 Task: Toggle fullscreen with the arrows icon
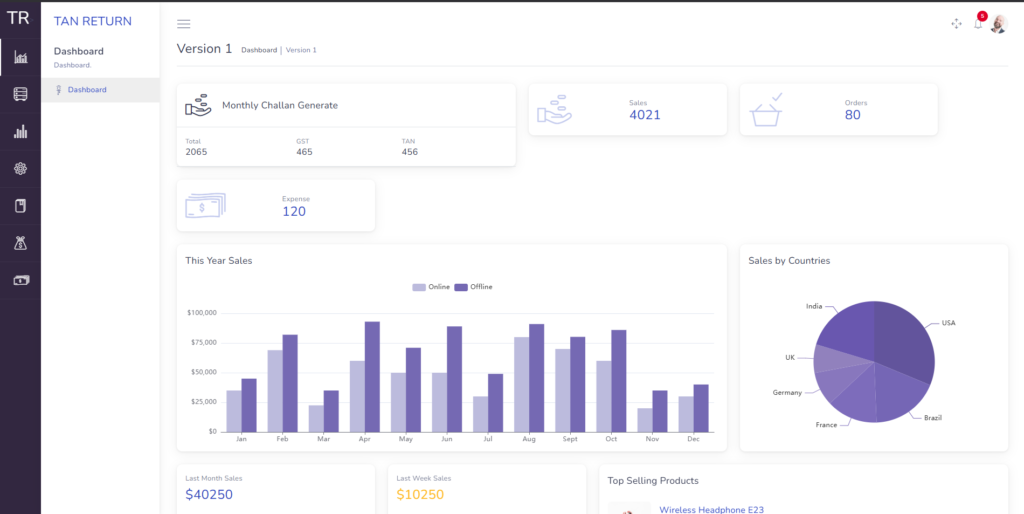956,24
